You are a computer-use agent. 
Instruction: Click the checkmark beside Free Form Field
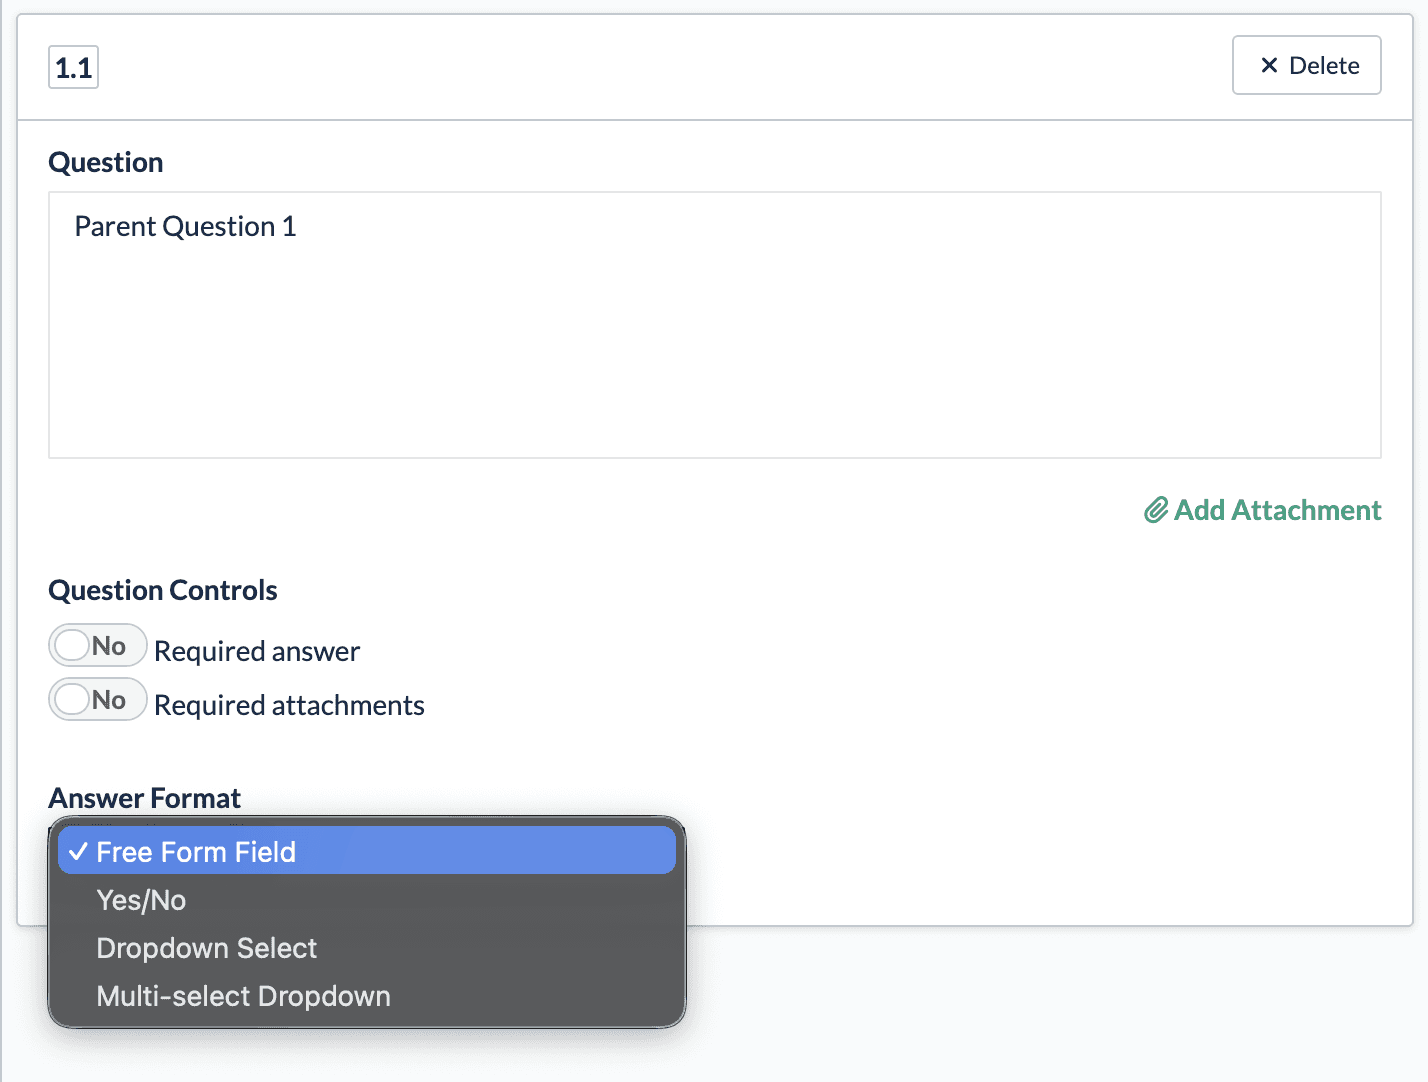[78, 852]
